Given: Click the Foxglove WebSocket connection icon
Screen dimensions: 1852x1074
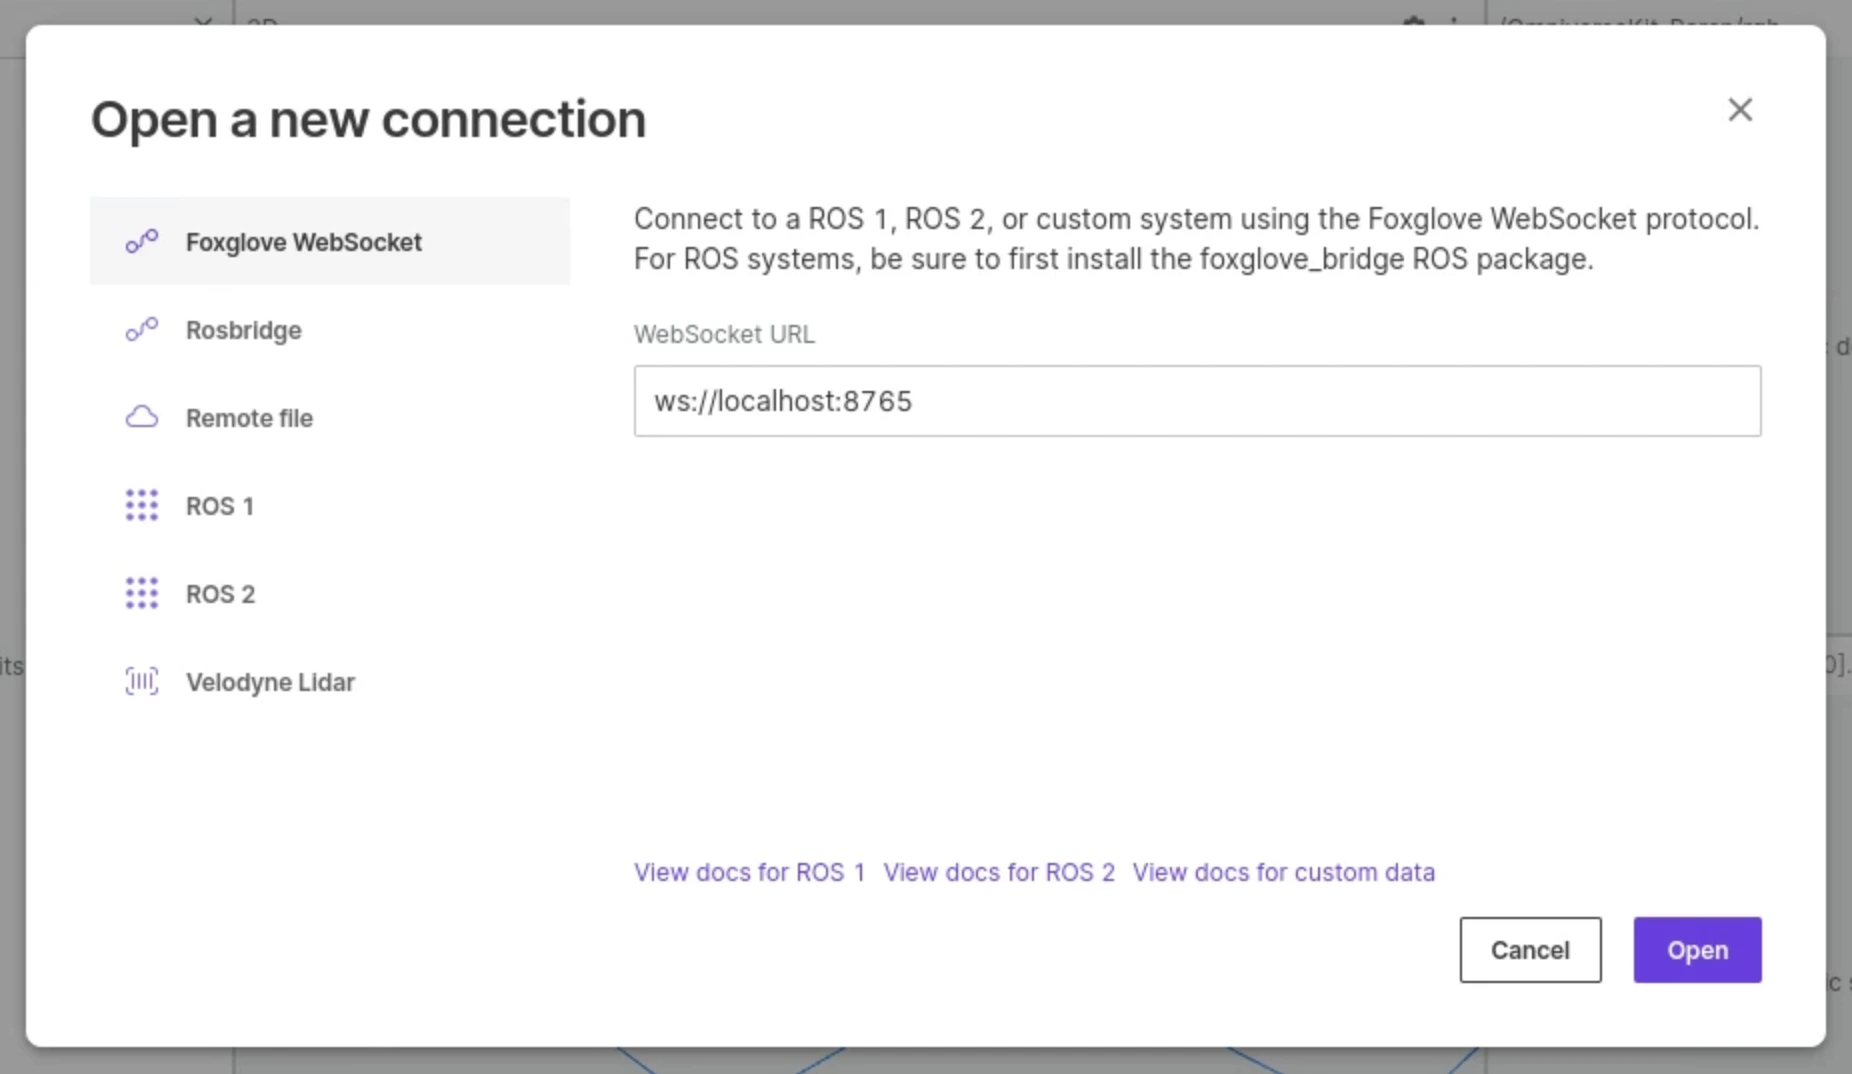Looking at the screenshot, I should [141, 241].
